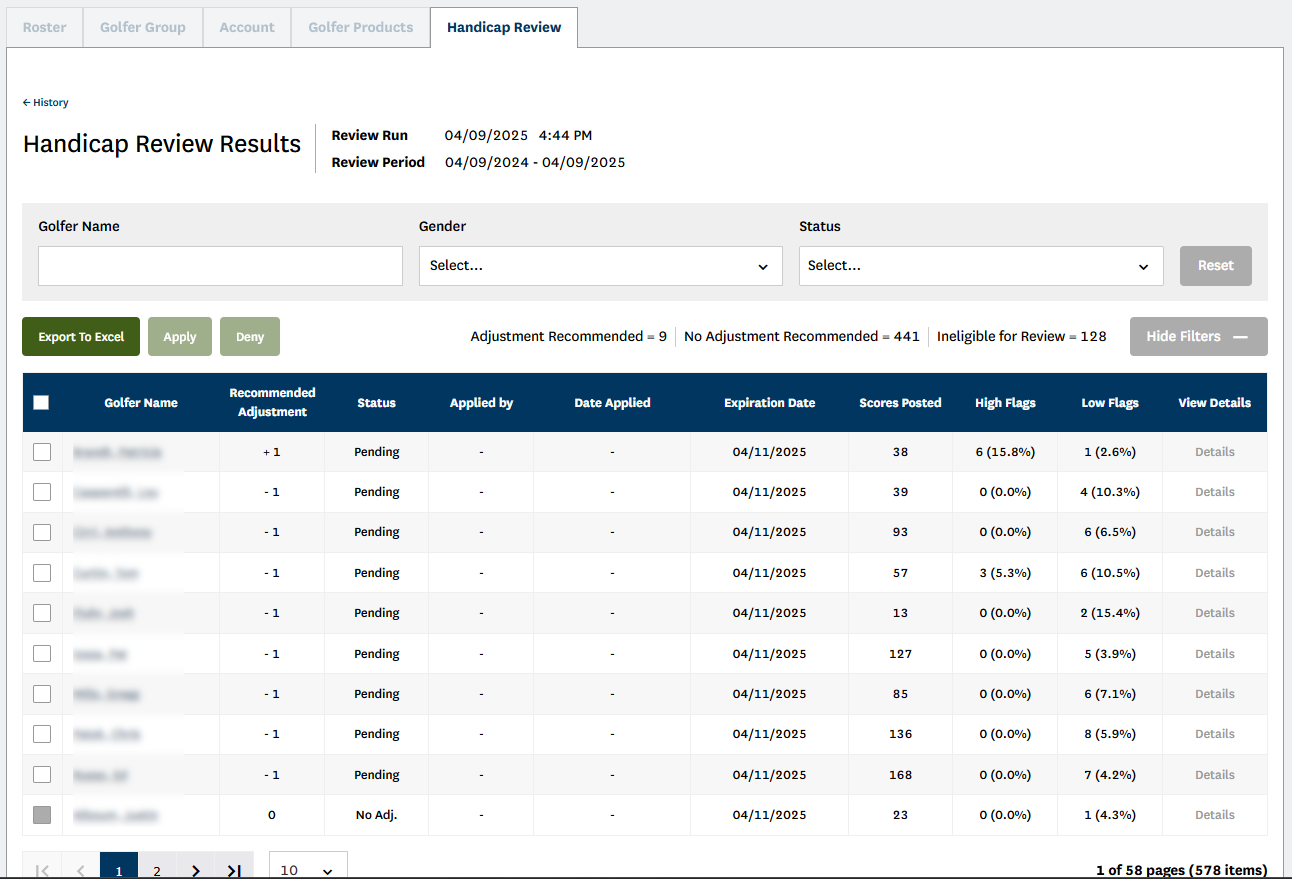The height and width of the screenshot is (879, 1292).
Task: Click the back arrow History link
Action: click(x=46, y=102)
